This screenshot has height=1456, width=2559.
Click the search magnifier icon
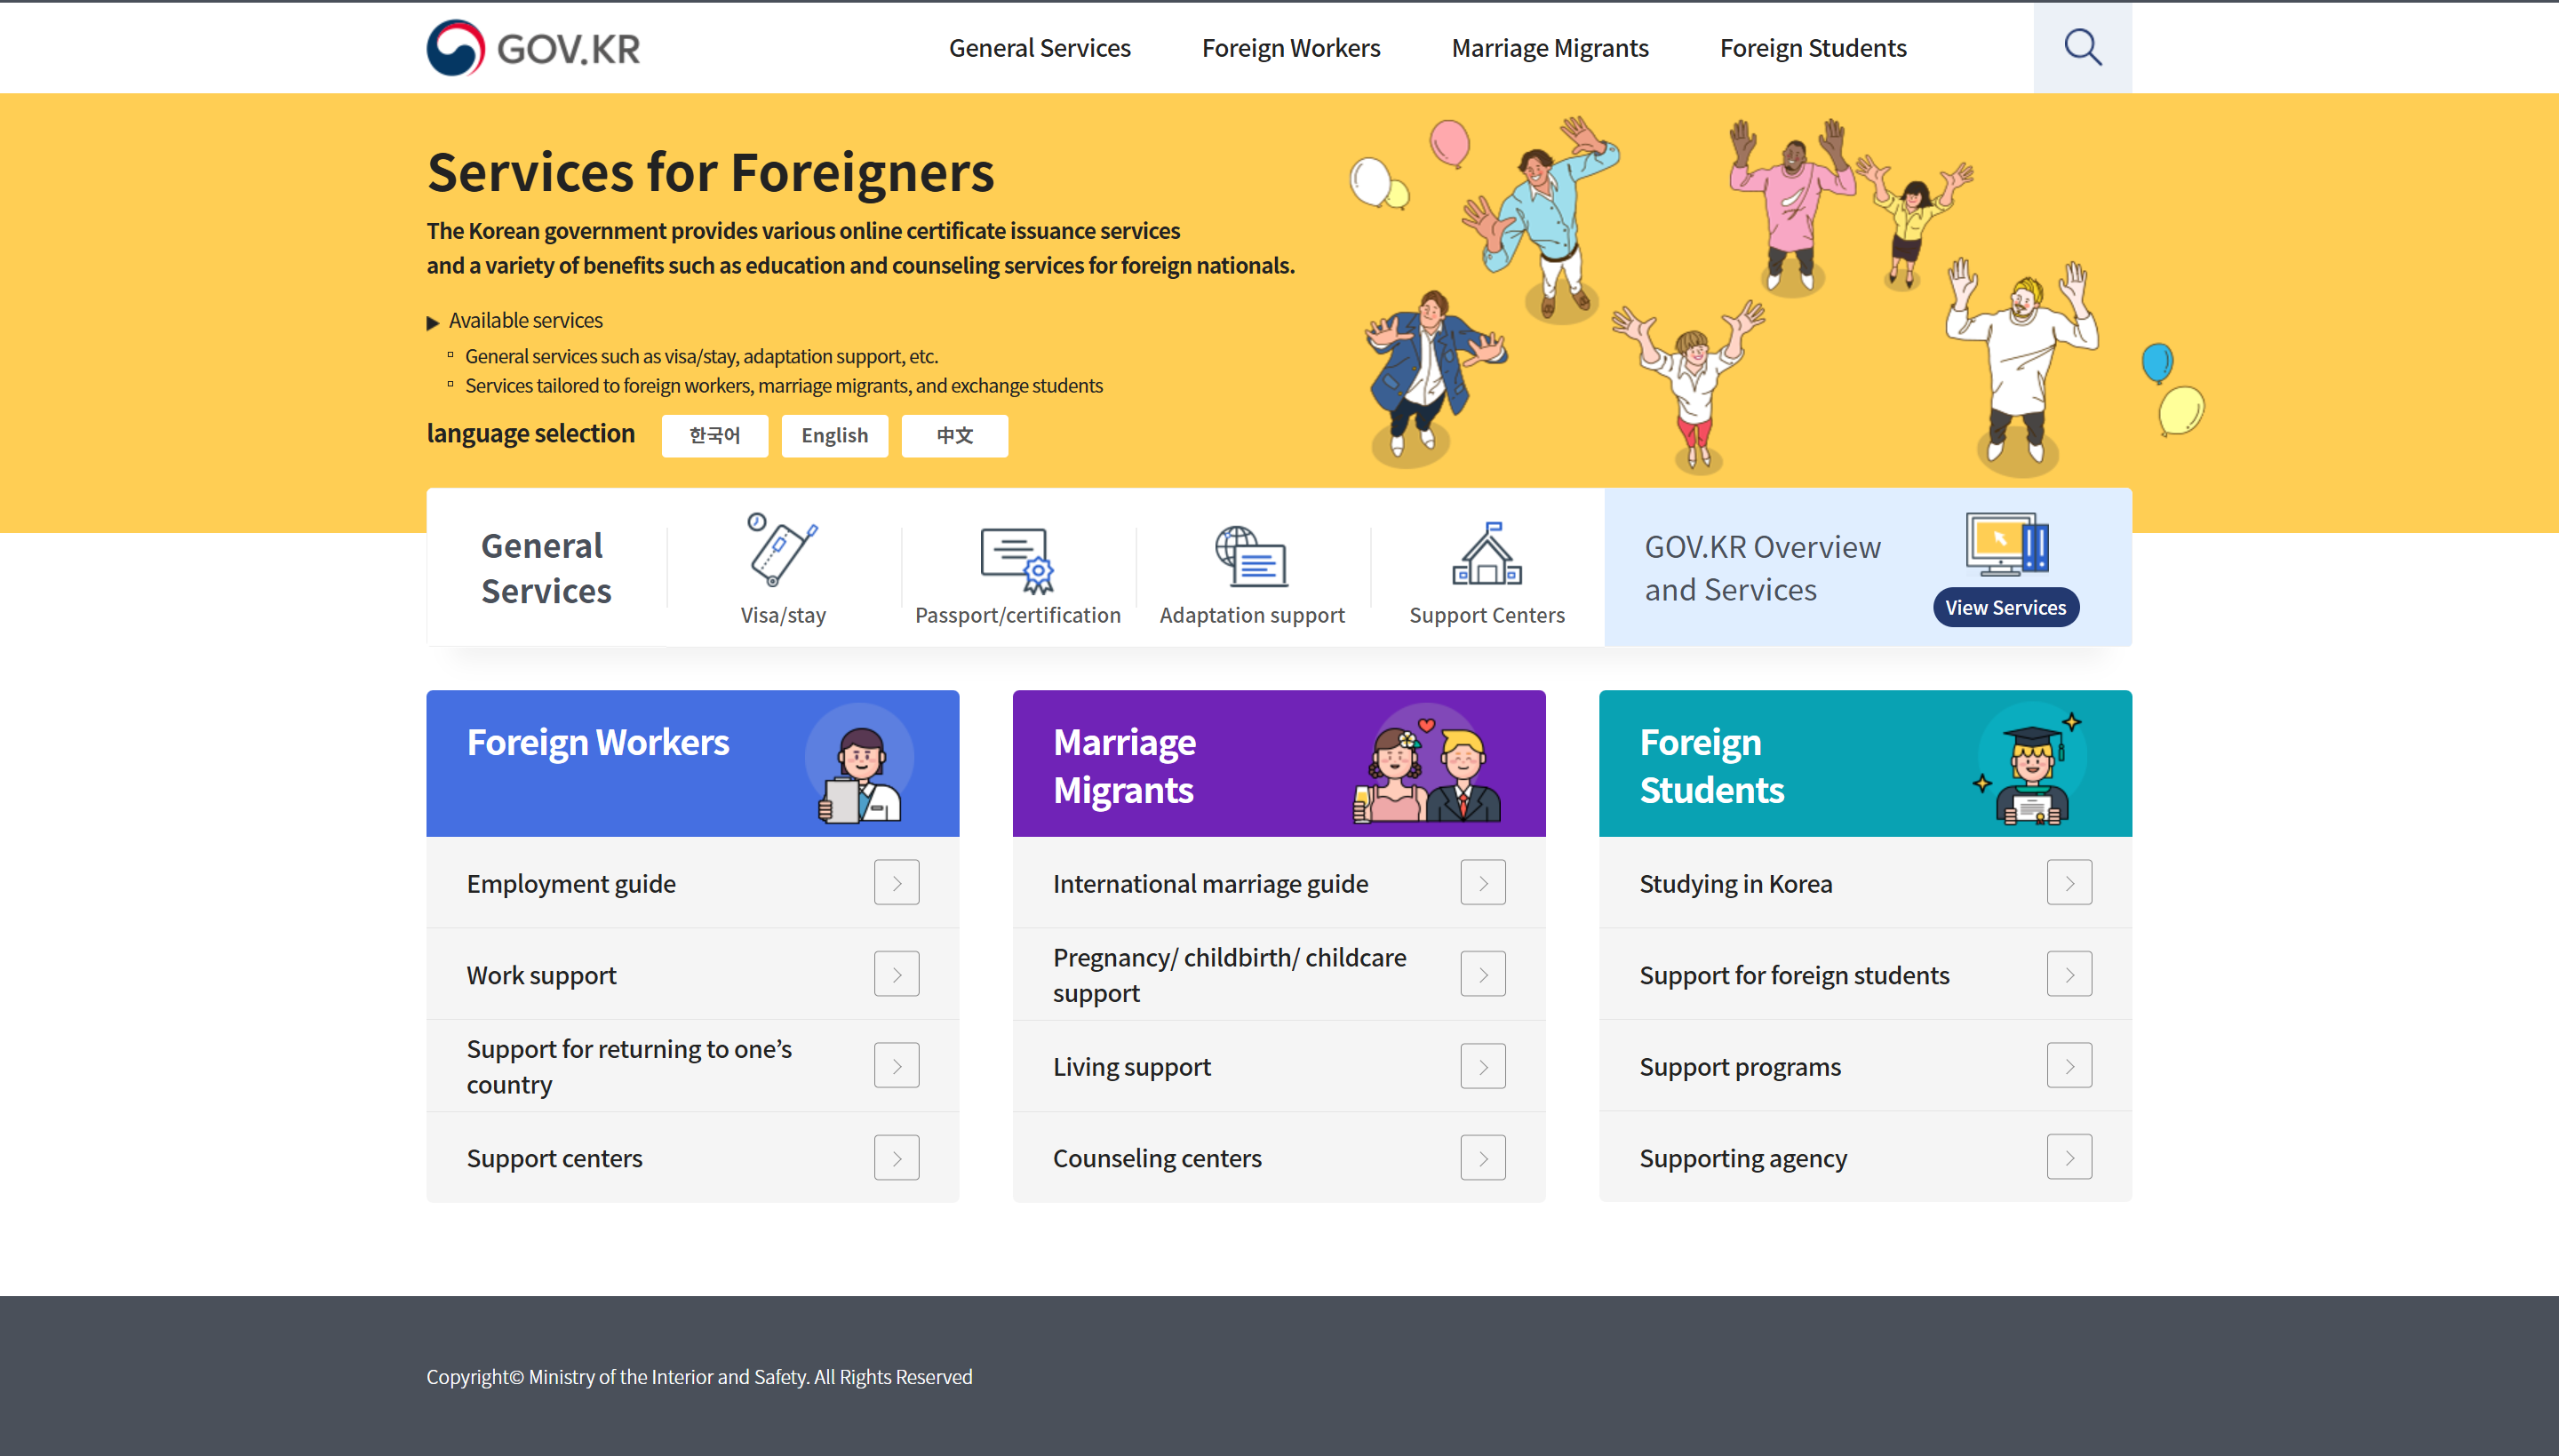click(2082, 47)
